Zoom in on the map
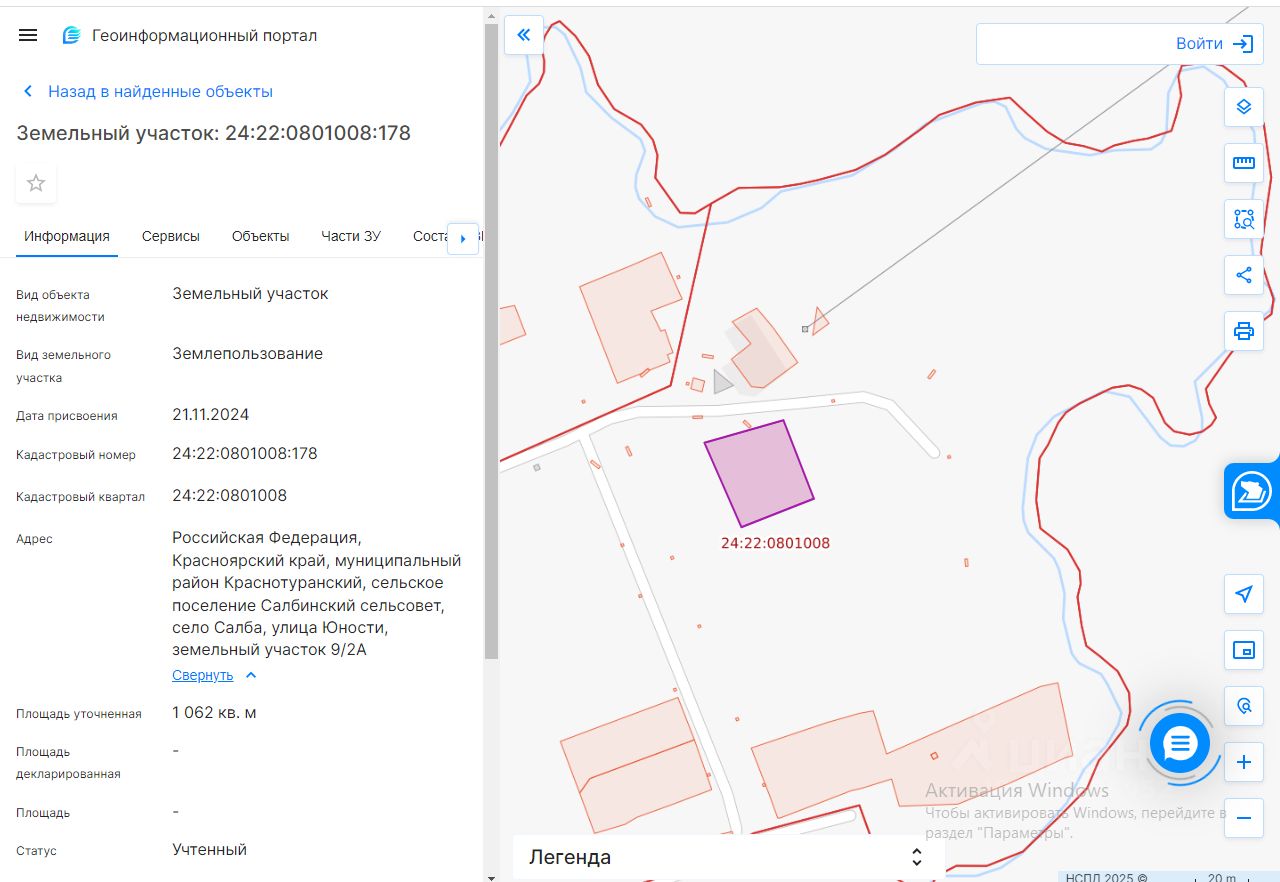Screen dimensions: 1280x882 [x=1244, y=762]
